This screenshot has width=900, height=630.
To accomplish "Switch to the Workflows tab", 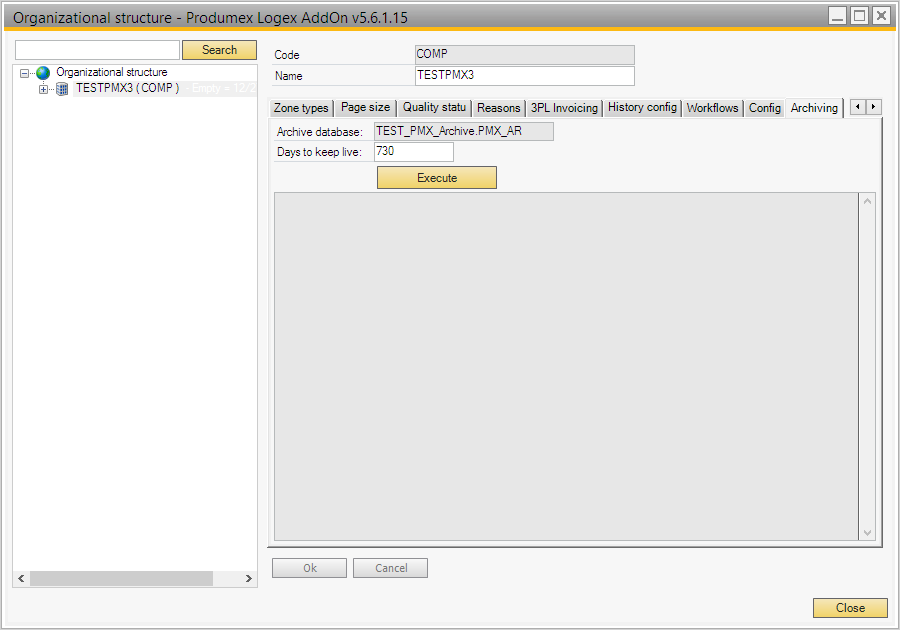I will click(x=712, y=108).
